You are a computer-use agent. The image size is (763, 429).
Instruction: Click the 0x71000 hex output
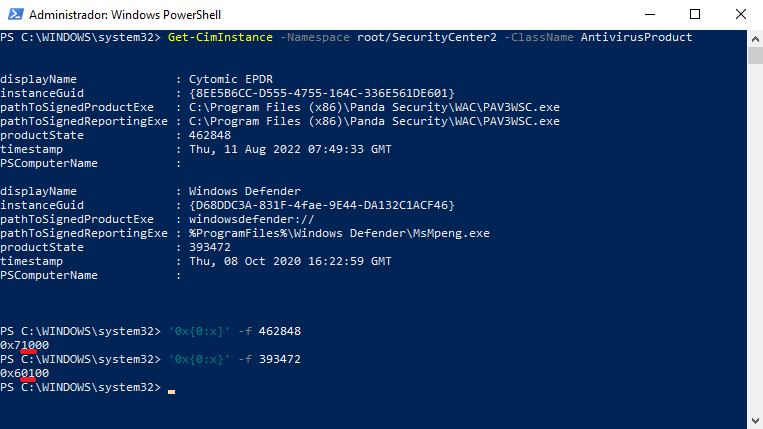point(25,344)
